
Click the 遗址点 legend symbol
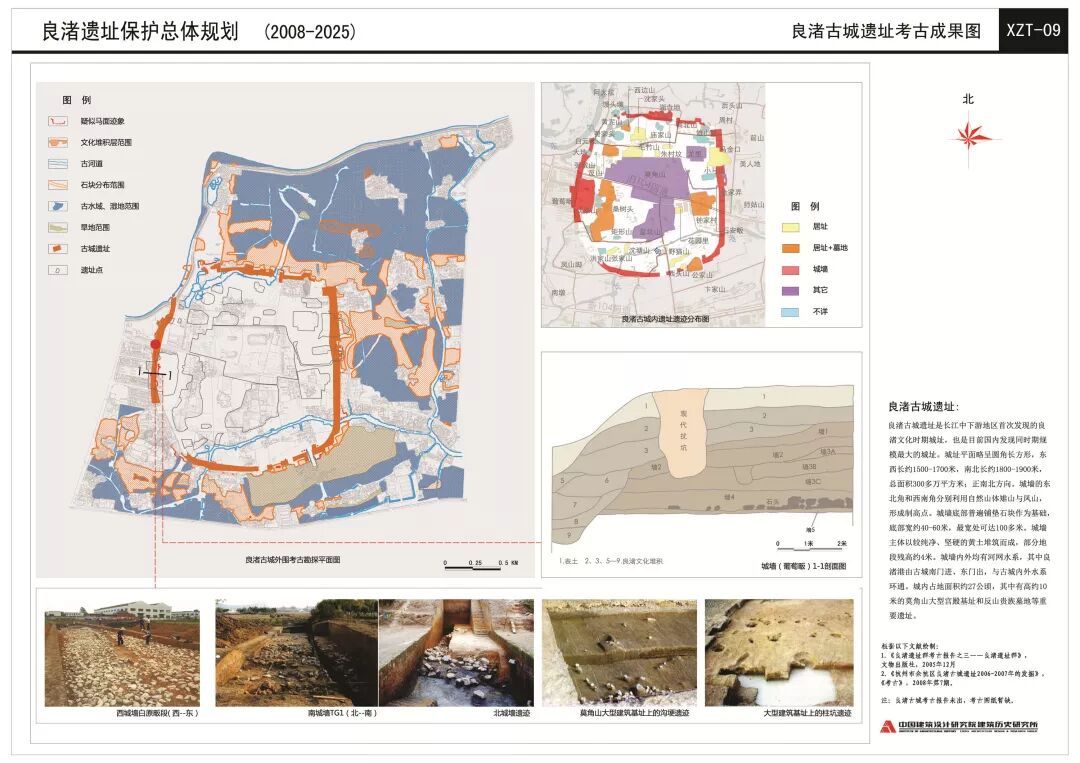(x=58, y=270)
